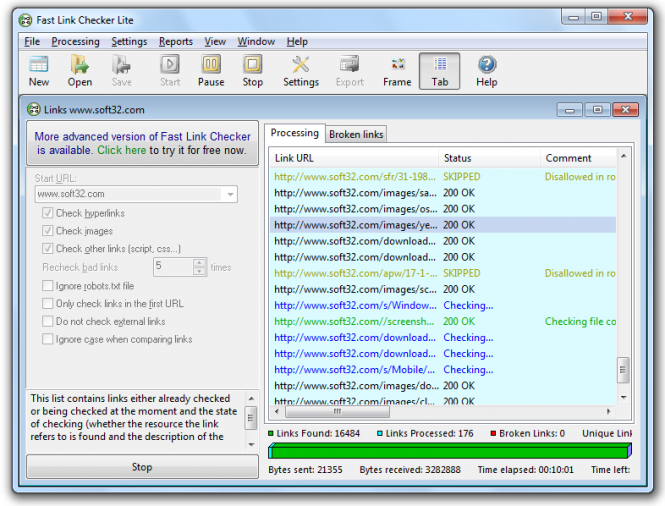
Task: Click the Export toolbar icon
Action: 349,71
